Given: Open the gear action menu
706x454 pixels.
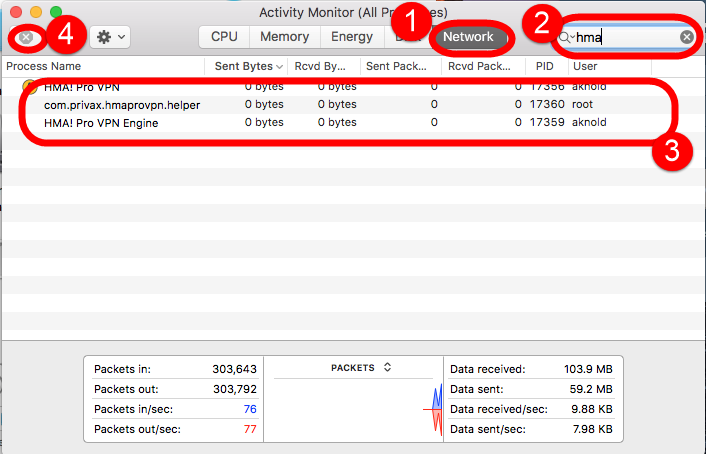Looking at the screenshot, I should click(x=110, y=37).
